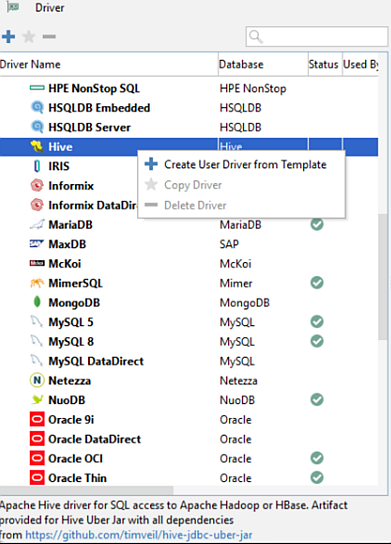Click the Mimer database cell

coord(236,283)
